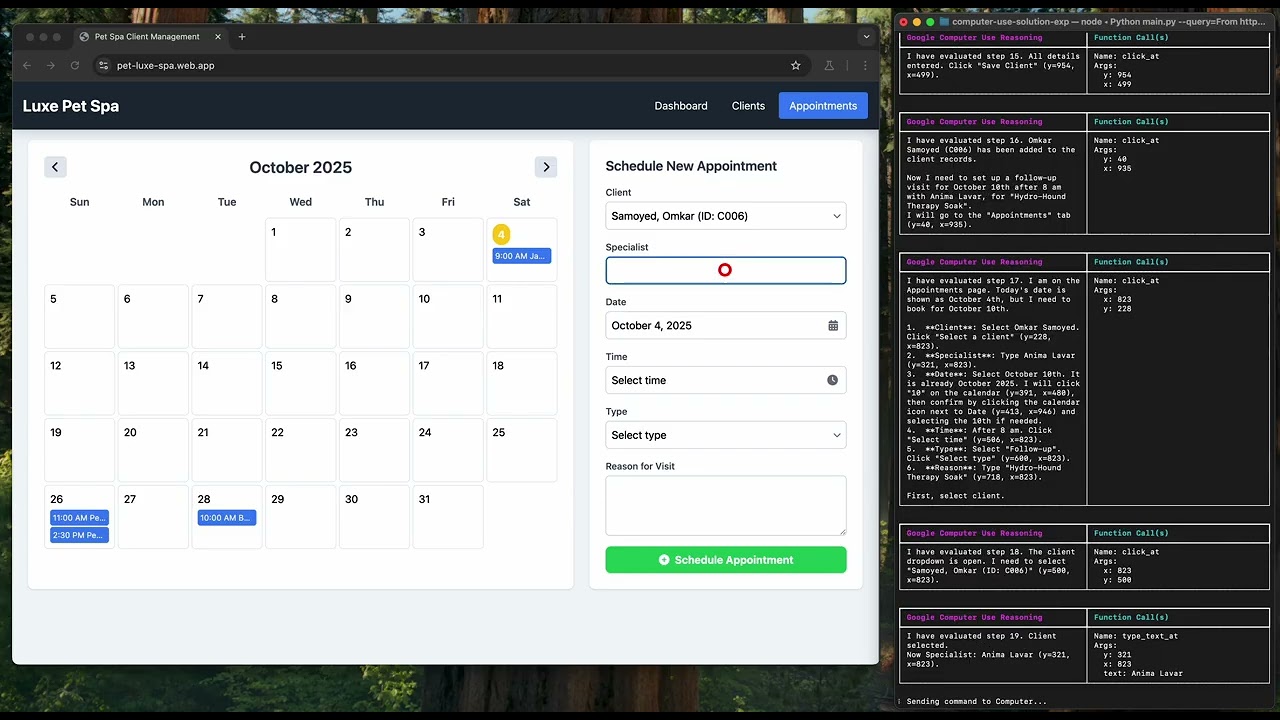This screenshot has height=720, width=1280.
Task: Advance to November using the right arrow
Action: click(x=545, y=167)
